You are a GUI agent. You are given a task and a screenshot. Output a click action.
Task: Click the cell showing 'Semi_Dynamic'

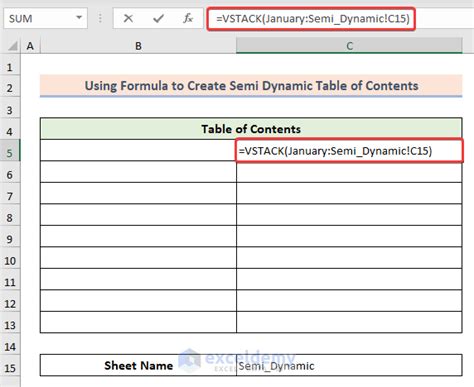click(349, 365)
